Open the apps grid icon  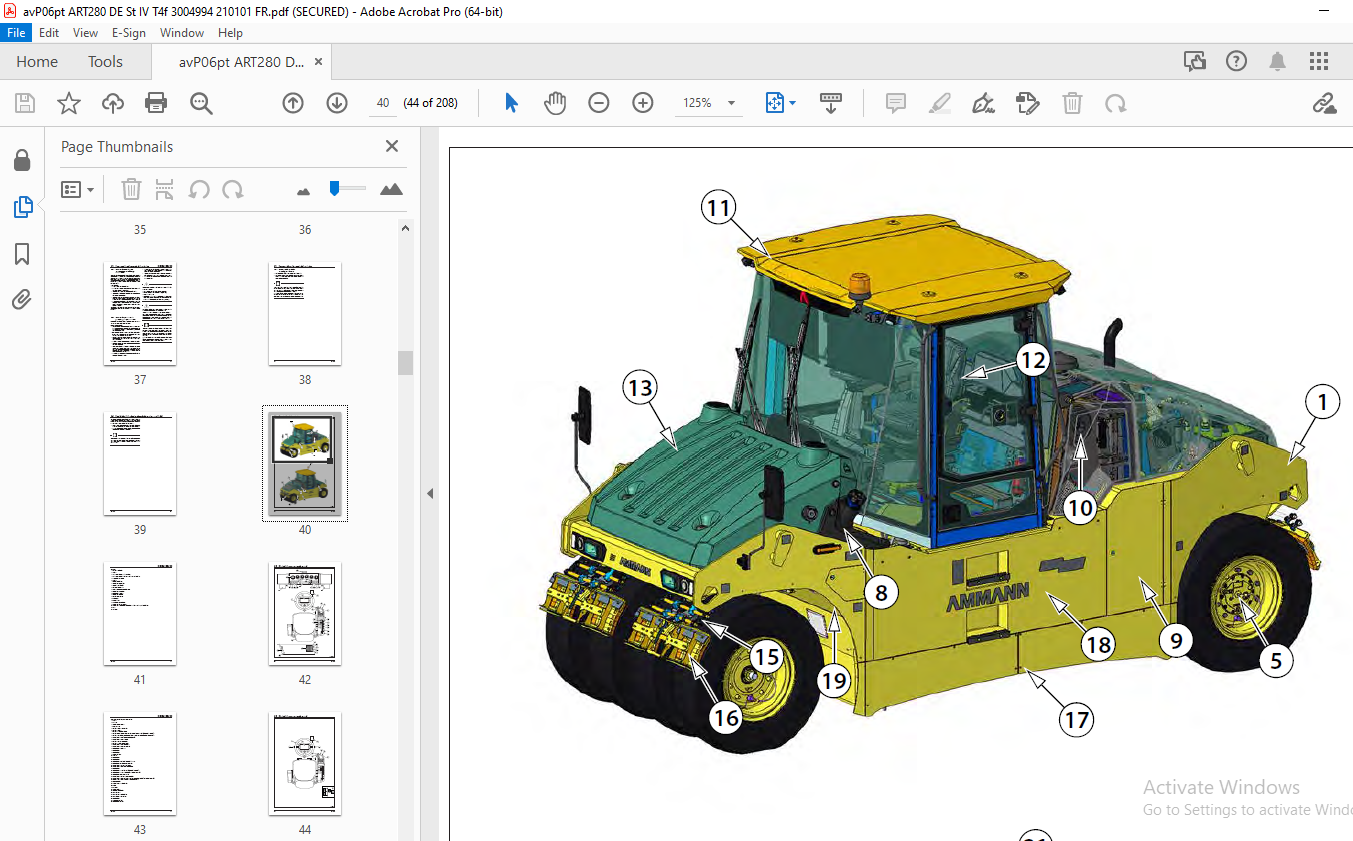pos(1319,61)
